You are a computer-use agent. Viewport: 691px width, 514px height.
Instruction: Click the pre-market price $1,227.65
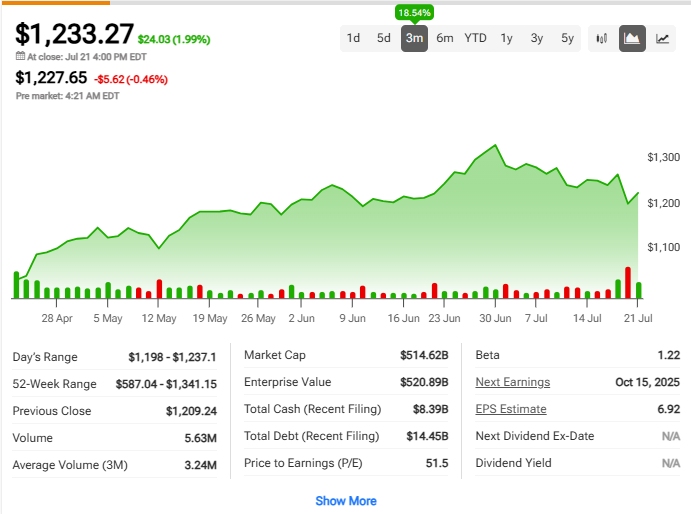click(51, 78)
